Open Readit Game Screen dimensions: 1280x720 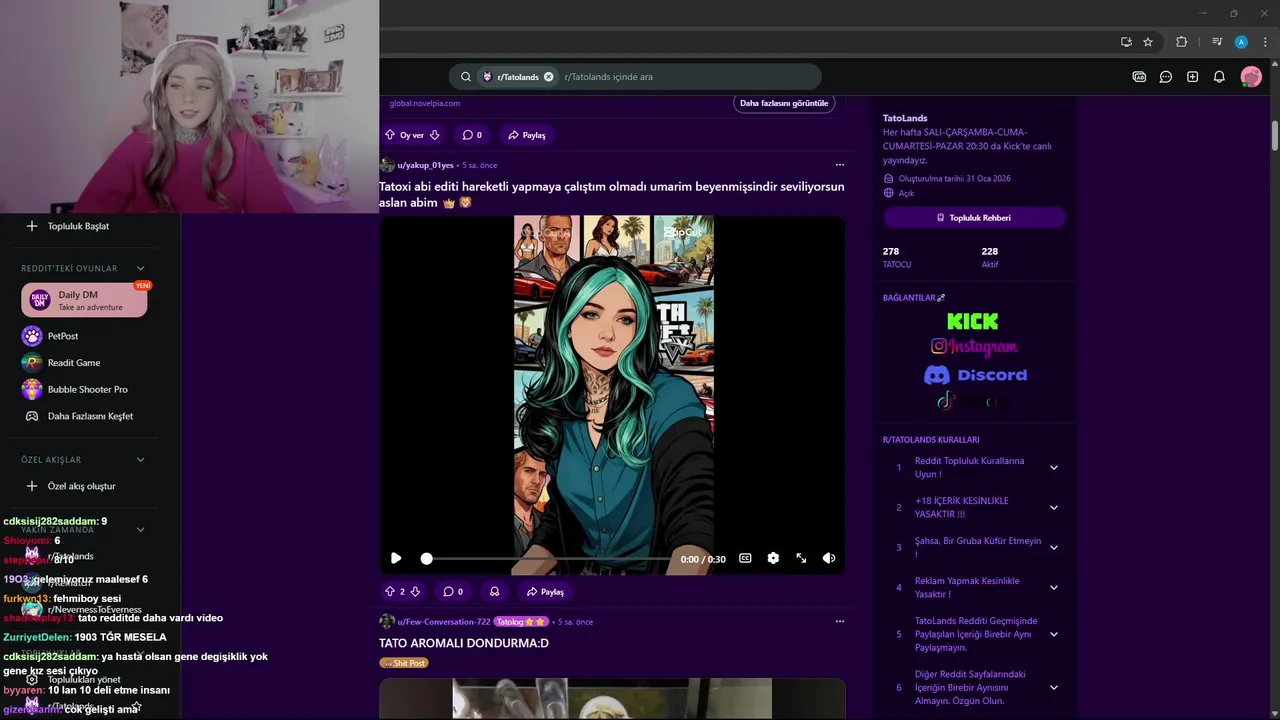tap(73, 363)
